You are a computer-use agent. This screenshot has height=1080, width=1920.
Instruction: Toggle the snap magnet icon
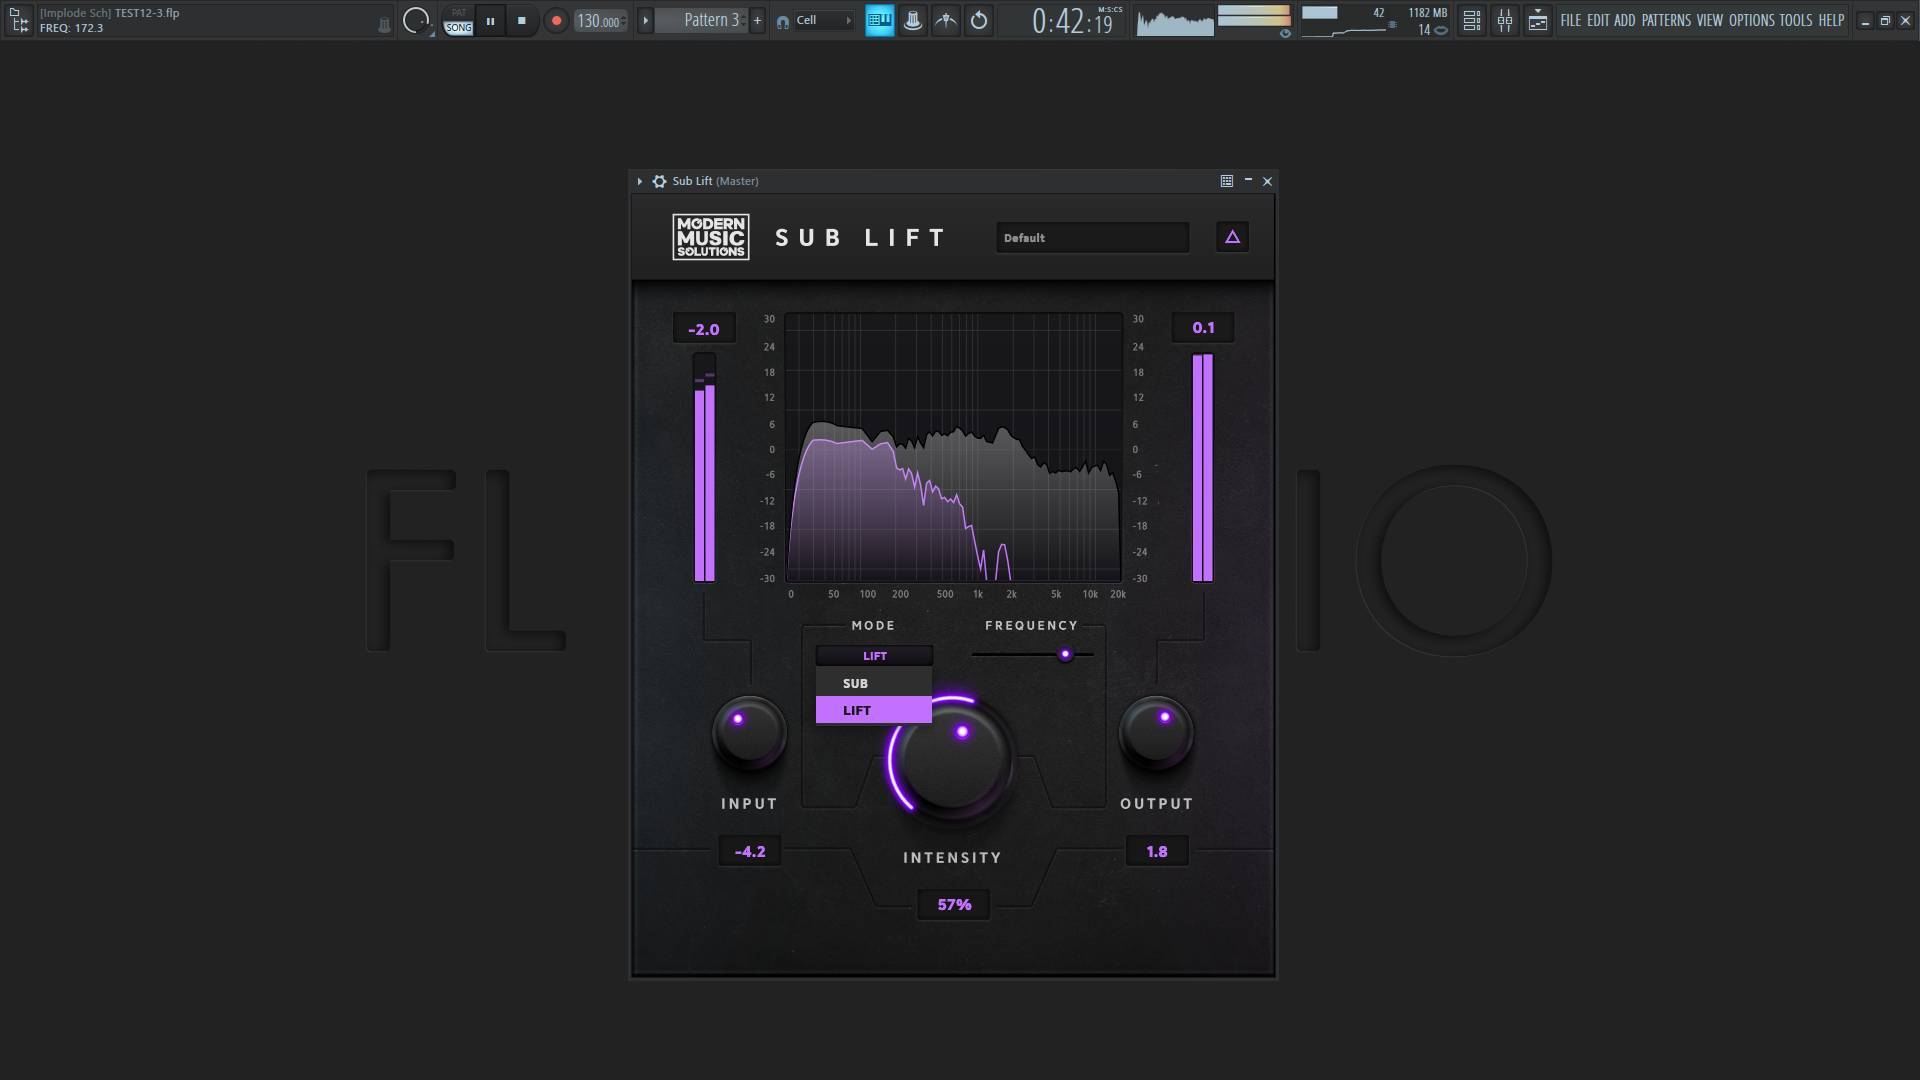click(782, 21)
